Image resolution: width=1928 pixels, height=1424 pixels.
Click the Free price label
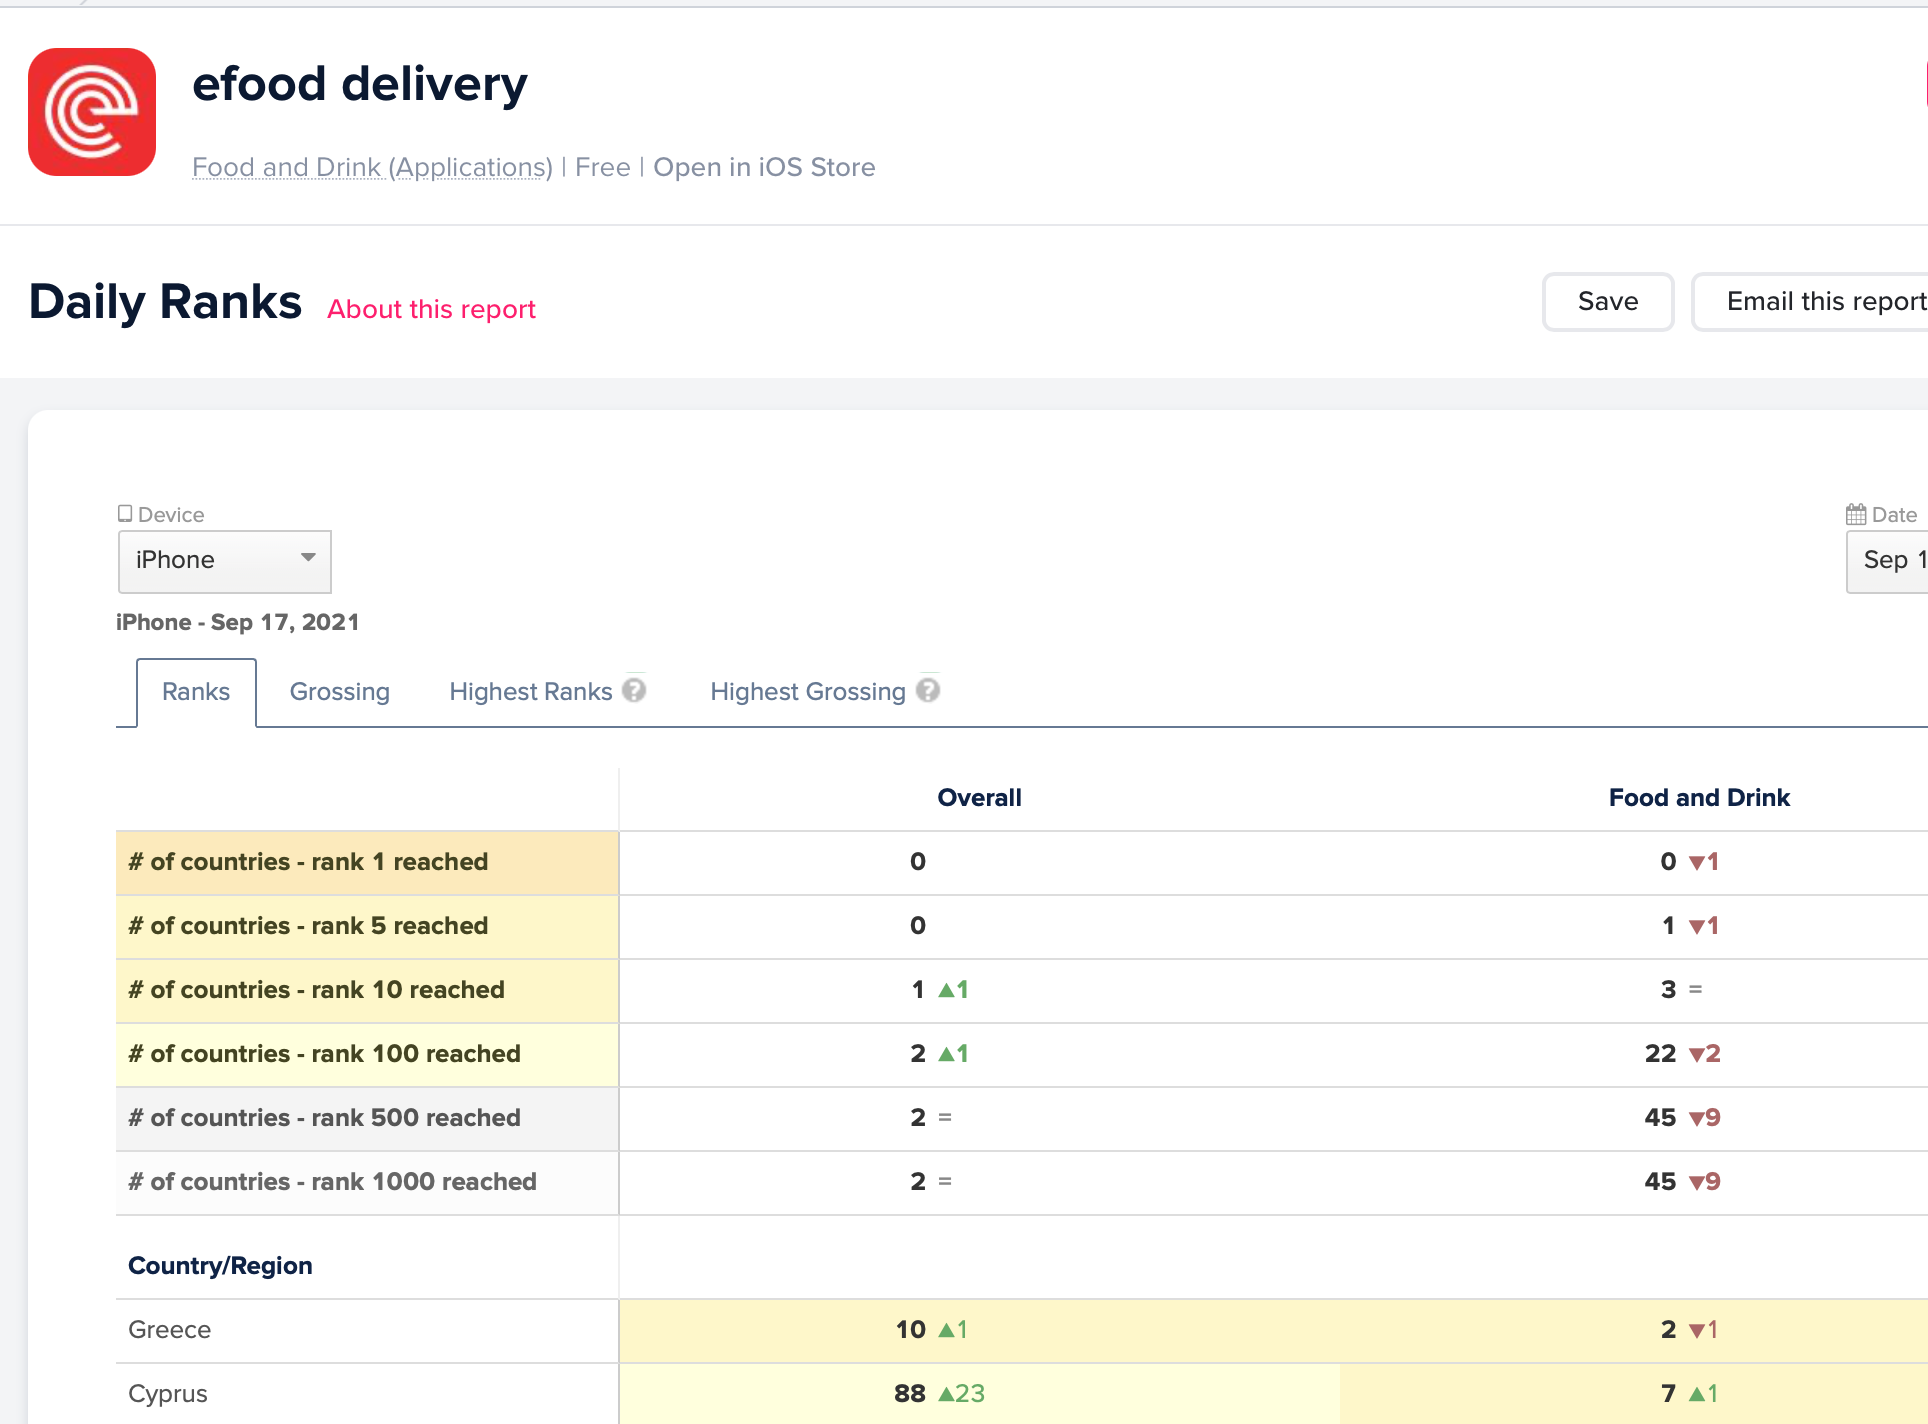pyautogui.click(x=603, y=167)
